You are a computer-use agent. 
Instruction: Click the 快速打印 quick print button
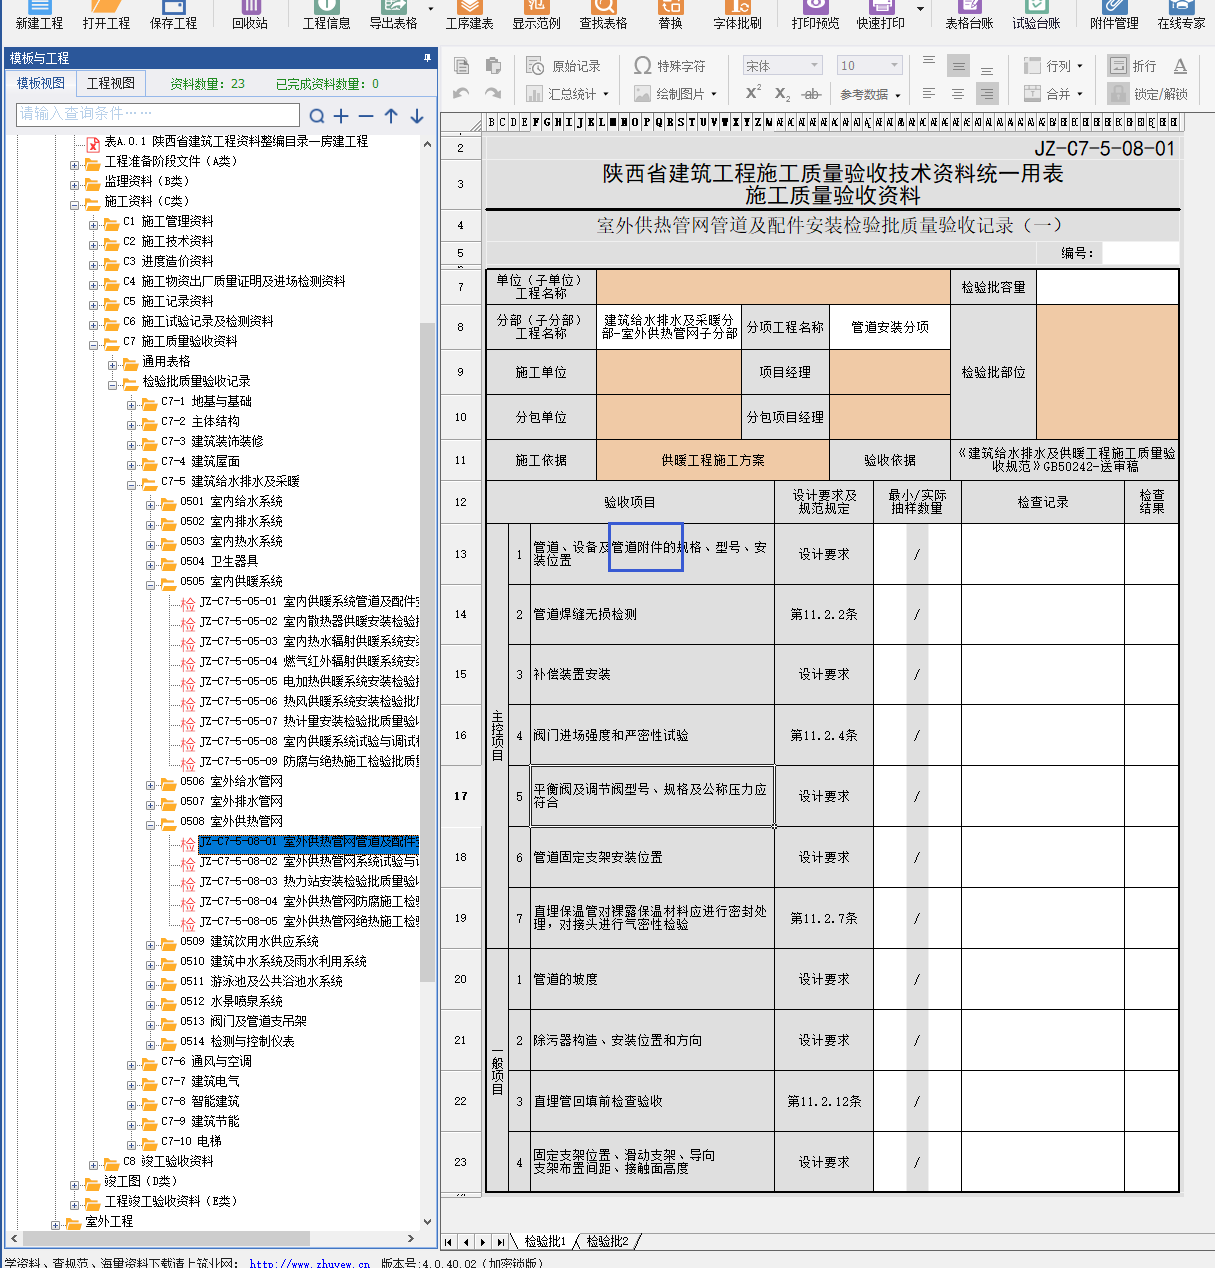pyautogui.click(x=881, y=15)
